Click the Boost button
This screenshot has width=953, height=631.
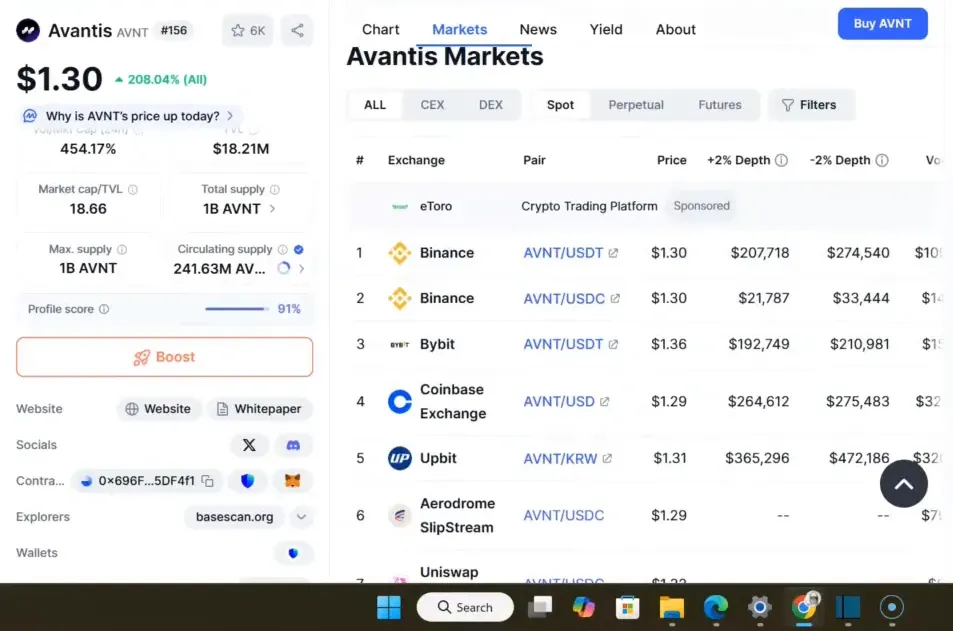[x=165, y=357]
